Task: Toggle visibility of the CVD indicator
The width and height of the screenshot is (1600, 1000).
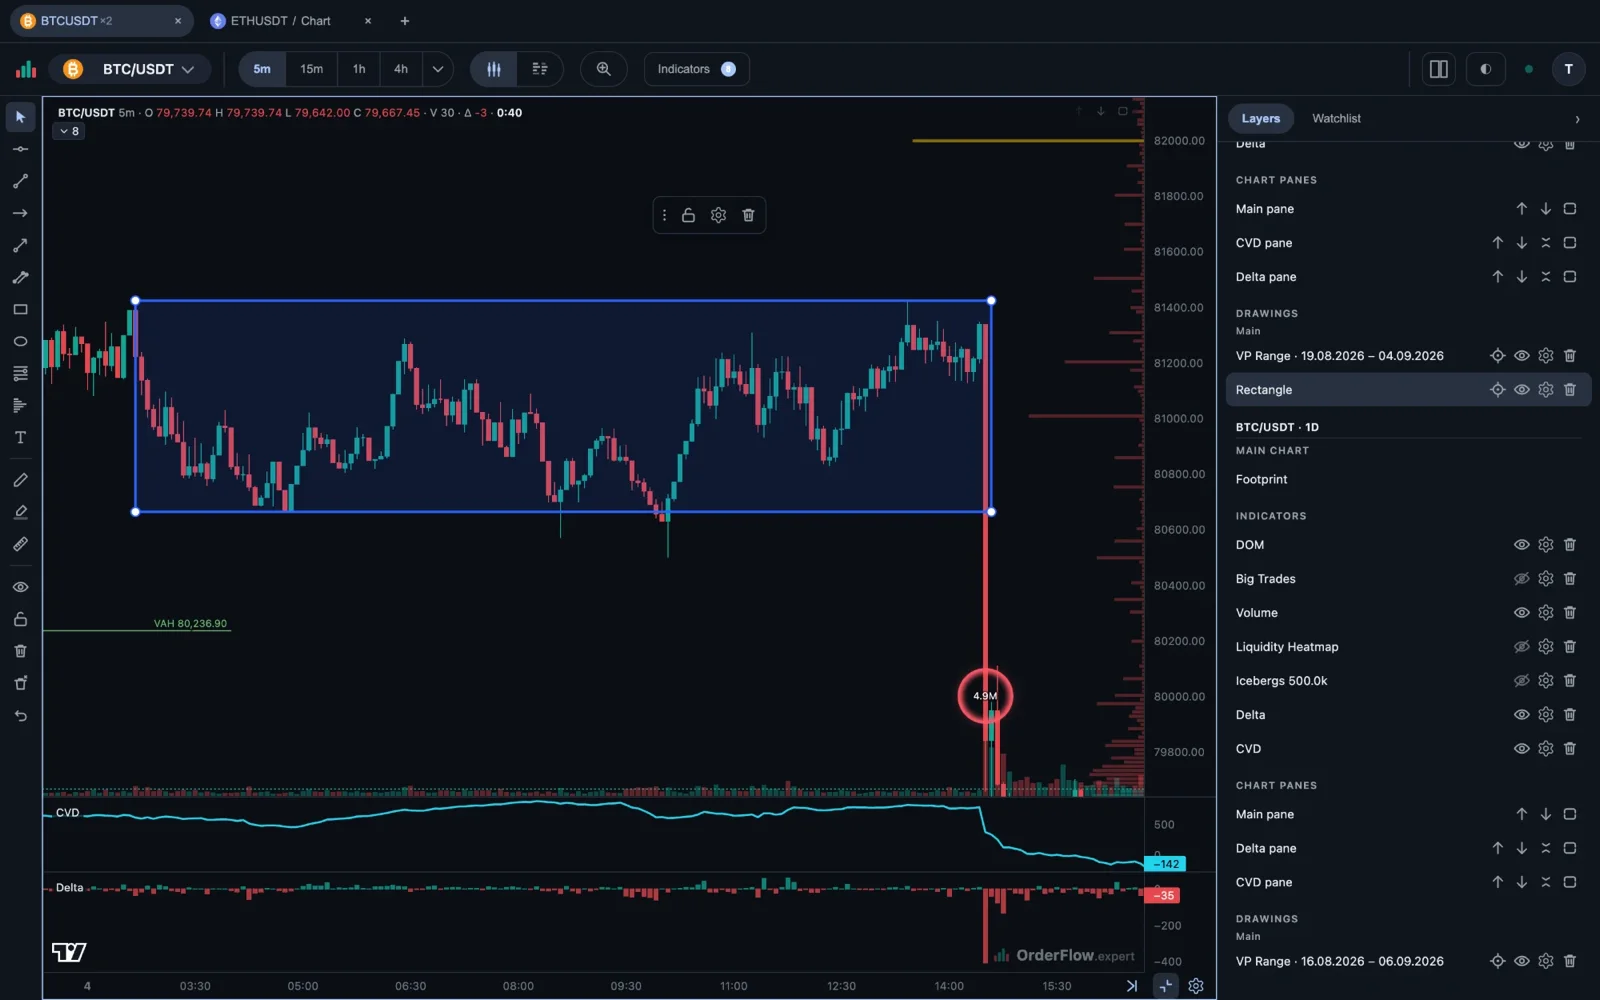Action: tap(1522, 749)
